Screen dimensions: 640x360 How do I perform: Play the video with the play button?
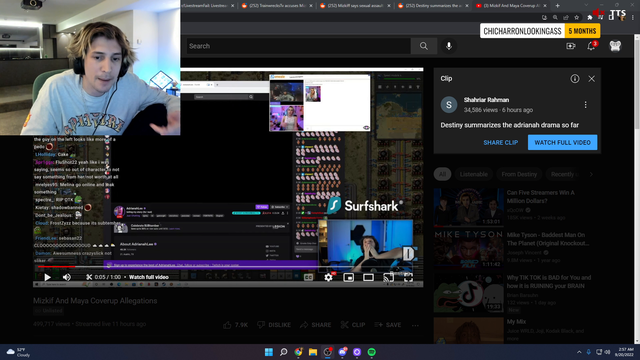47,277
